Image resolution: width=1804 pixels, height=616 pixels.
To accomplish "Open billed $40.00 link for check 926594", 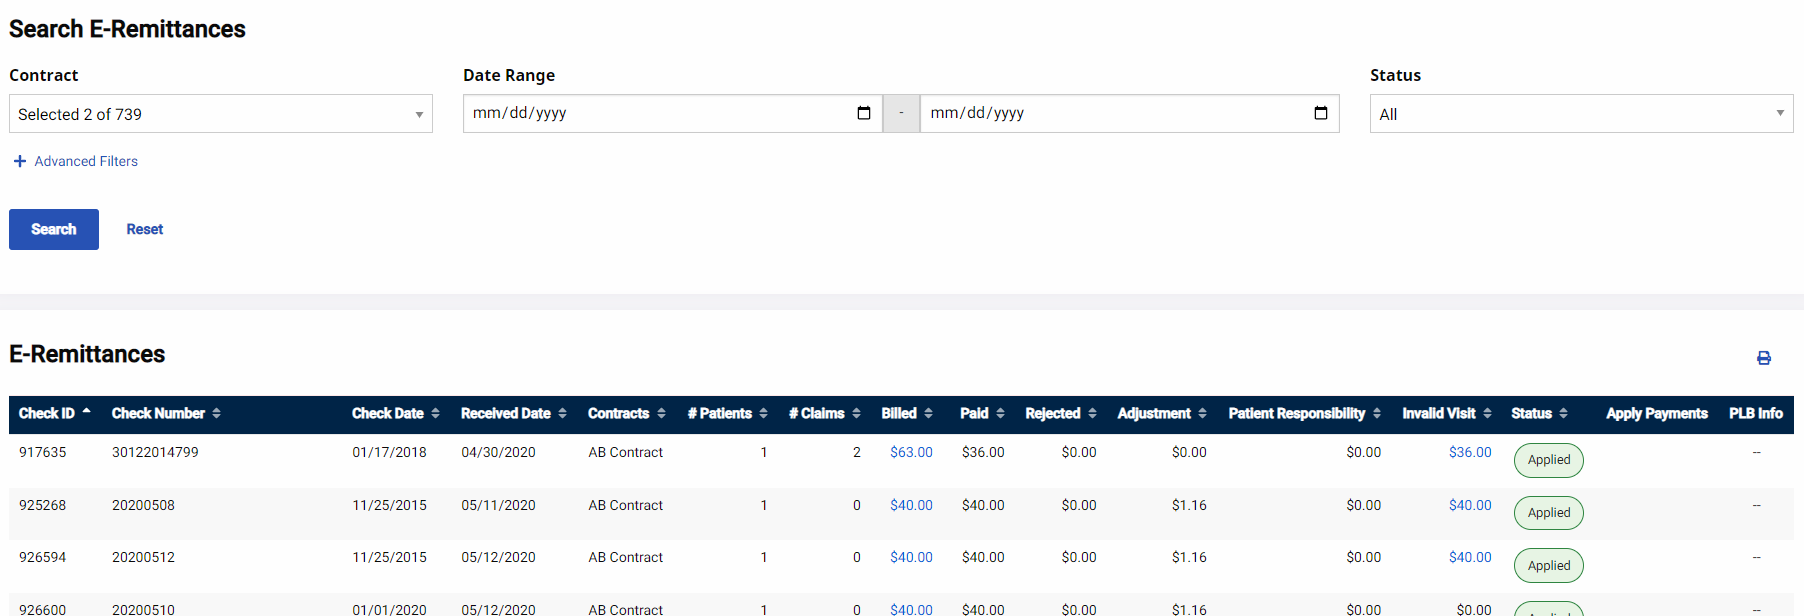I will coord(910,557).
